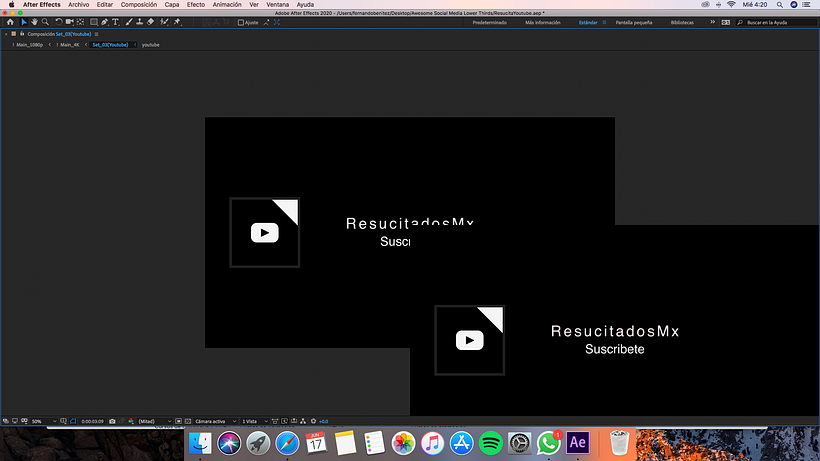Open the youtube breadcrumb composition

tap(151, 45)
